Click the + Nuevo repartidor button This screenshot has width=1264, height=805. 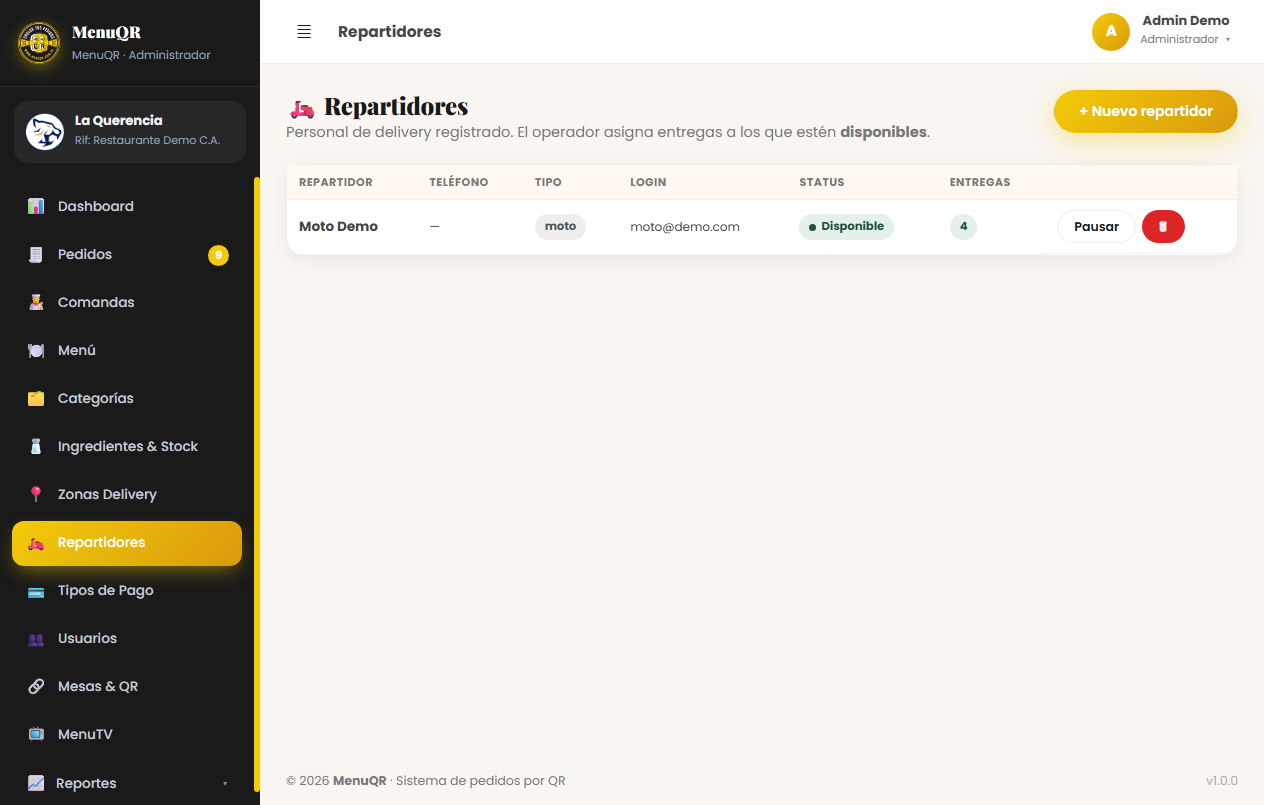pyautogui.click(x=1146, y=111)
